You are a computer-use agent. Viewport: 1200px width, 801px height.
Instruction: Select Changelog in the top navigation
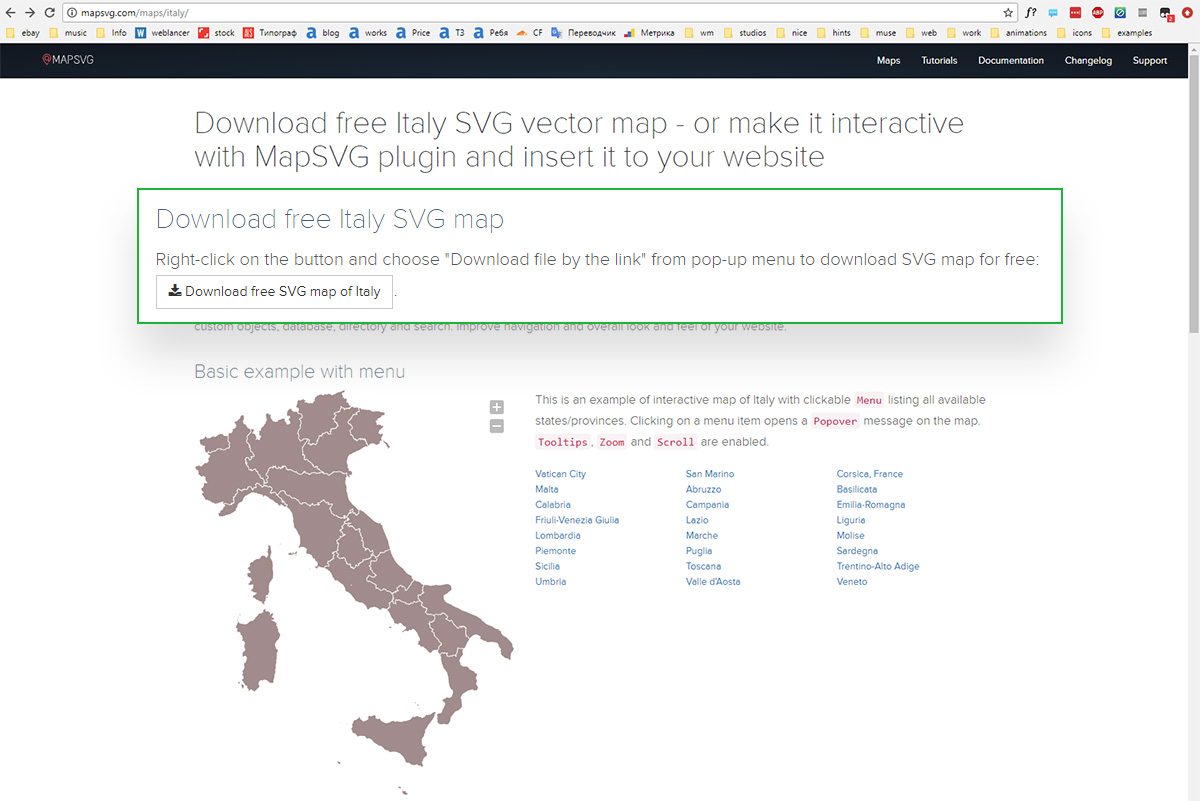pyautogui.click(x=1088, y=60)
